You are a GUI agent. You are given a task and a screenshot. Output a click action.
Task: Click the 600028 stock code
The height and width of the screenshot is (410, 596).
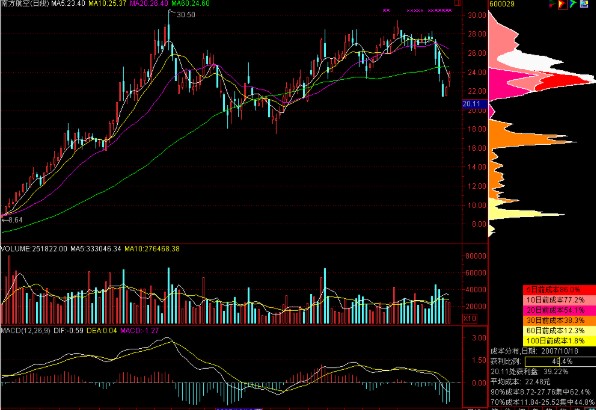(x=502, y=4)
